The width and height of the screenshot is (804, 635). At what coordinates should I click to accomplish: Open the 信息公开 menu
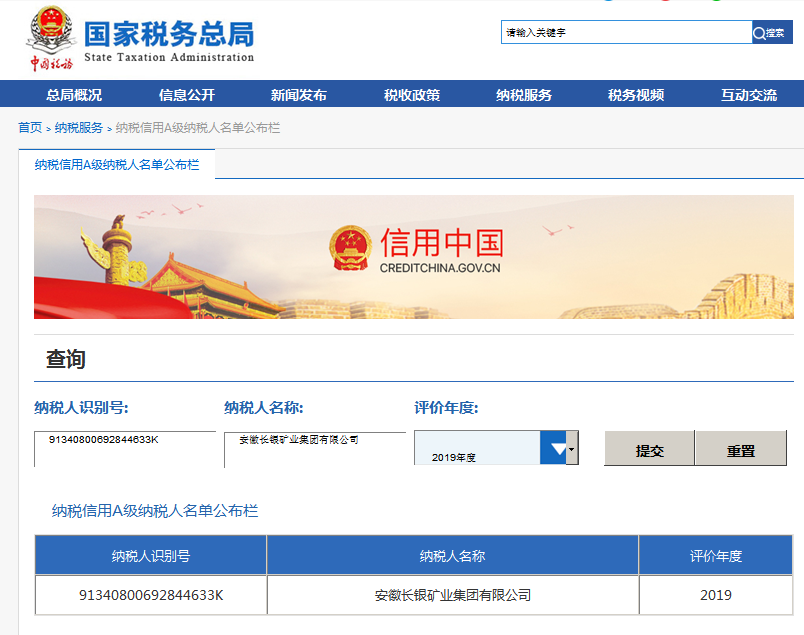click(x=187, y=95)
